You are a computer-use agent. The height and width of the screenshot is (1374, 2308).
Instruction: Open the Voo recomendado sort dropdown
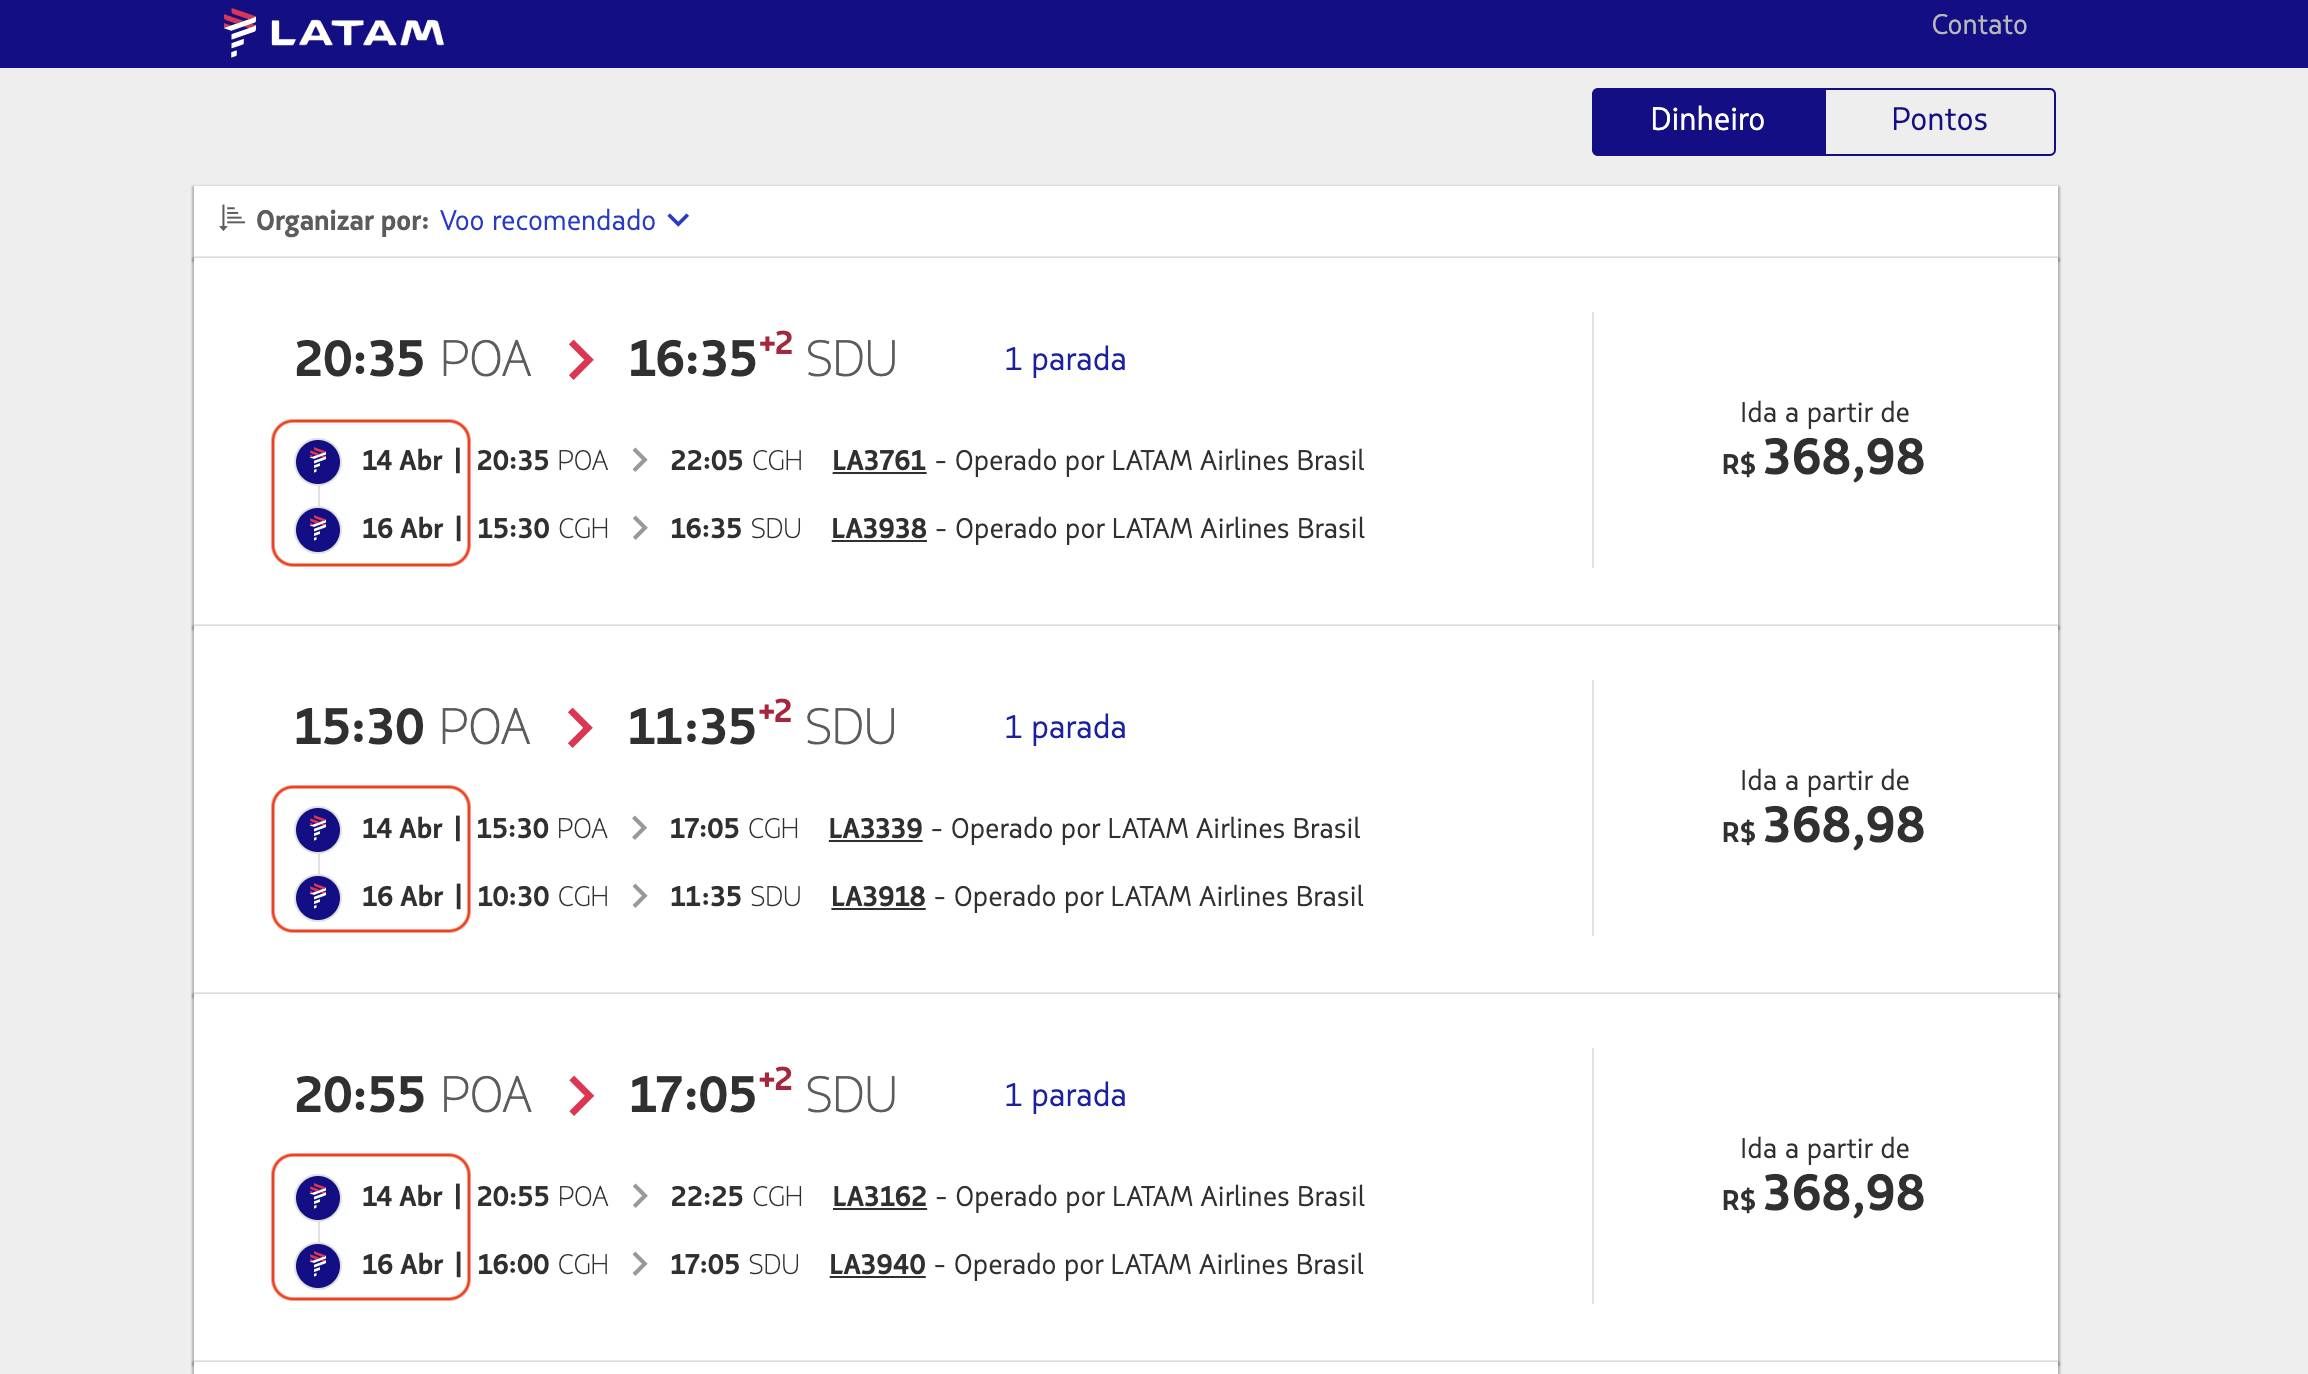pyautogui.click(x=565, y=220)
